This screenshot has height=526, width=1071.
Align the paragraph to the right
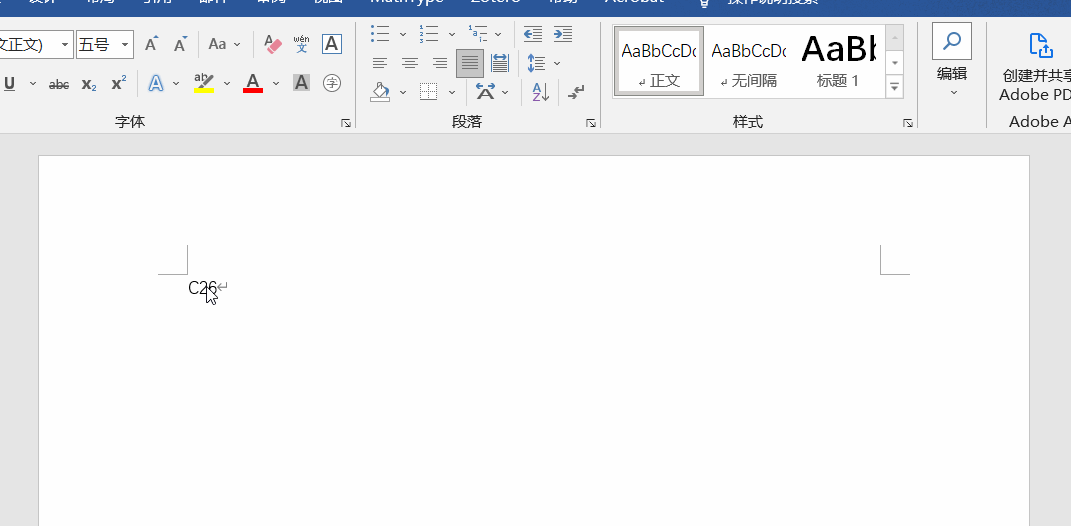(x=440, y=64)
